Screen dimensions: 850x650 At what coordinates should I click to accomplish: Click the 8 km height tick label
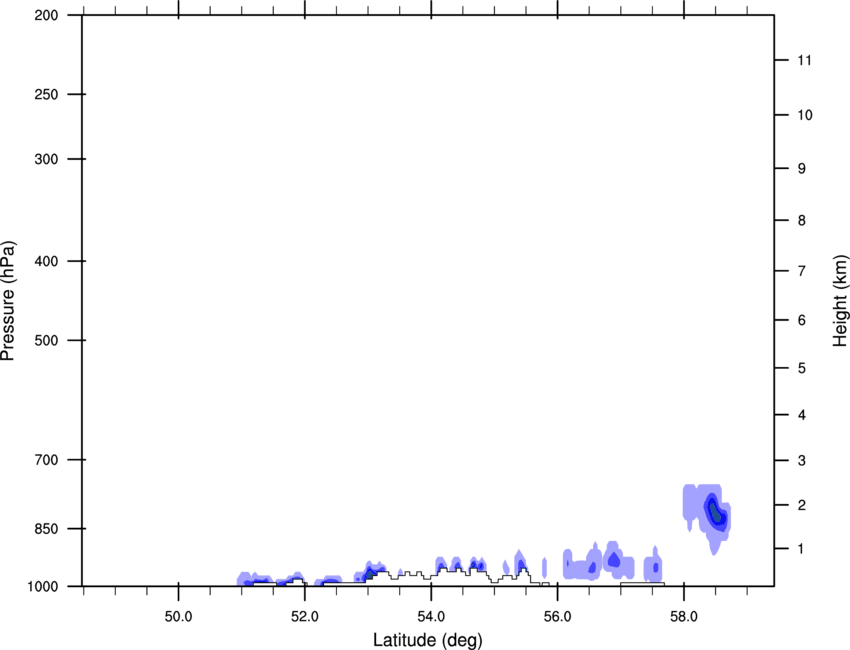coord(802,220)
